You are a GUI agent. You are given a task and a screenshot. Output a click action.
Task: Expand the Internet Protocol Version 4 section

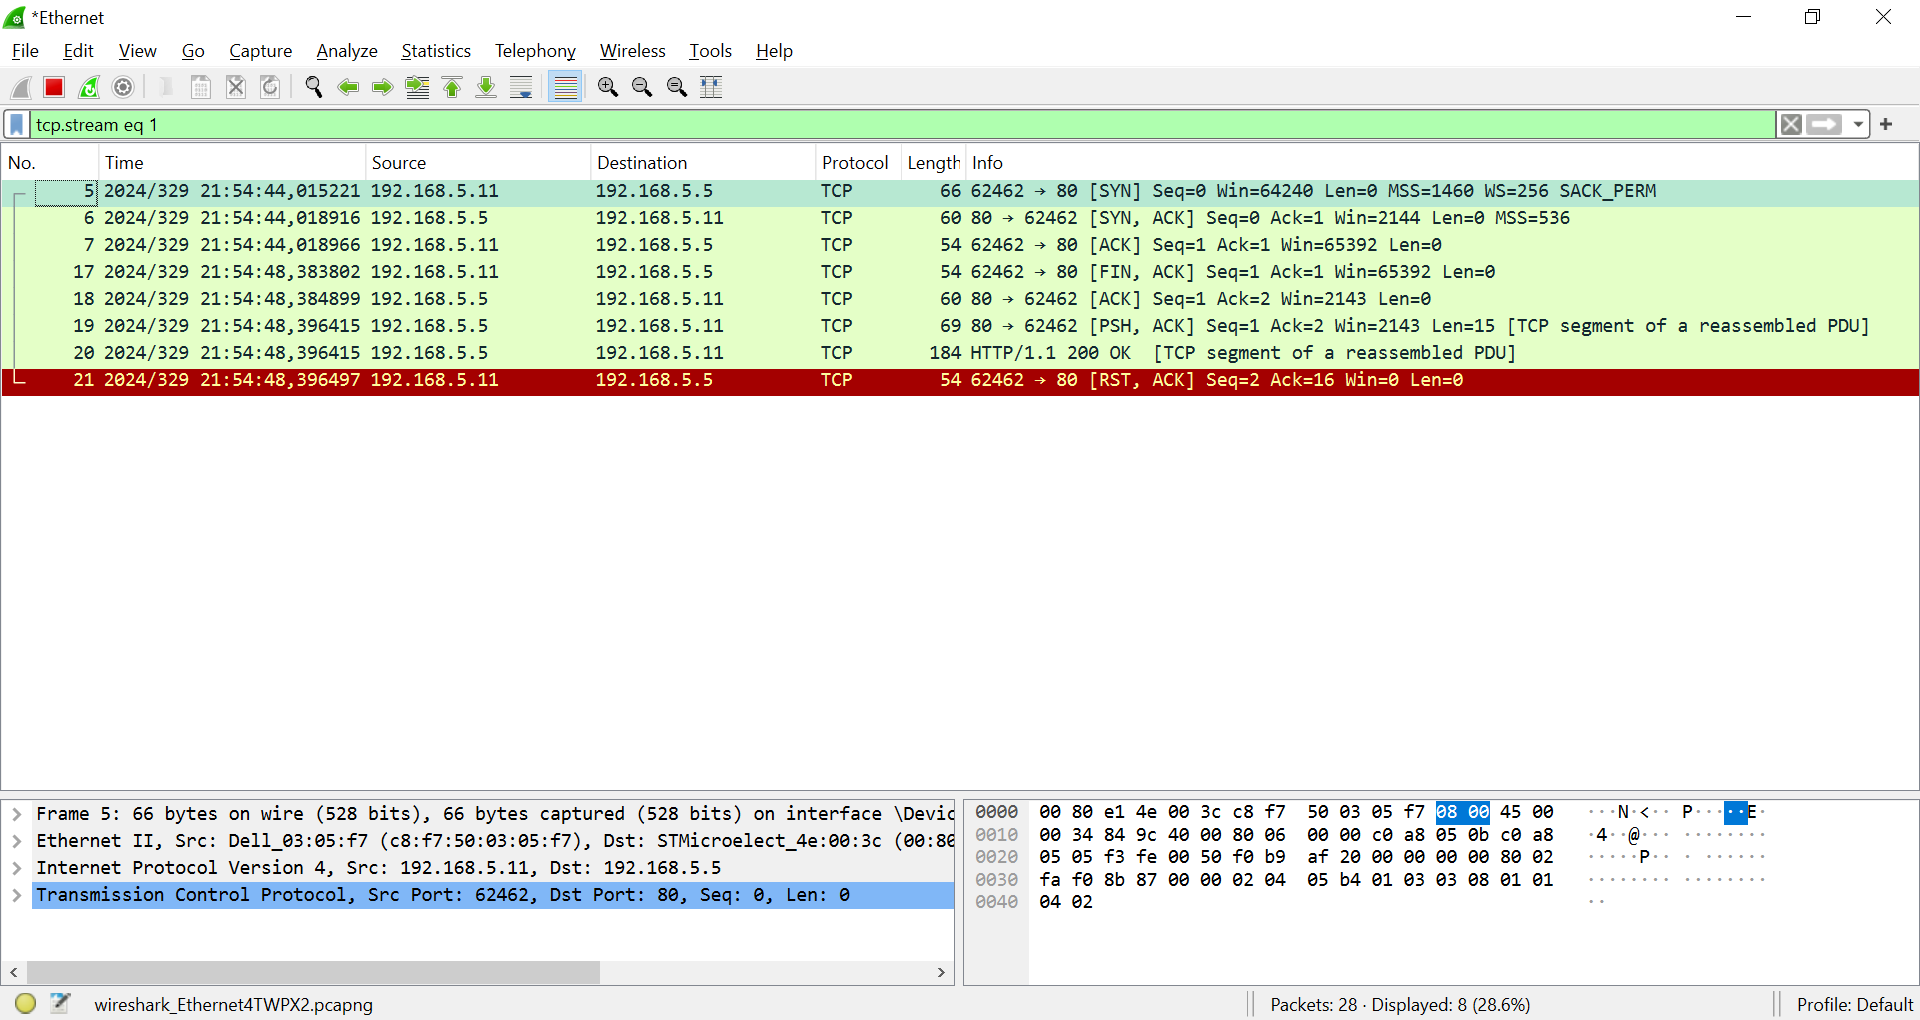[16, 868]
